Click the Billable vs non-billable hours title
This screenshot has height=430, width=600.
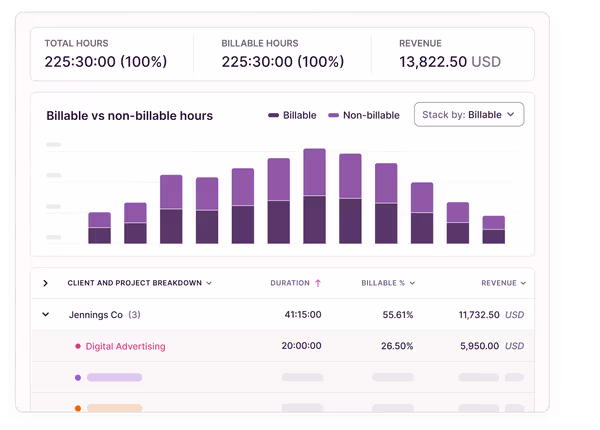[x=129, y=116]
